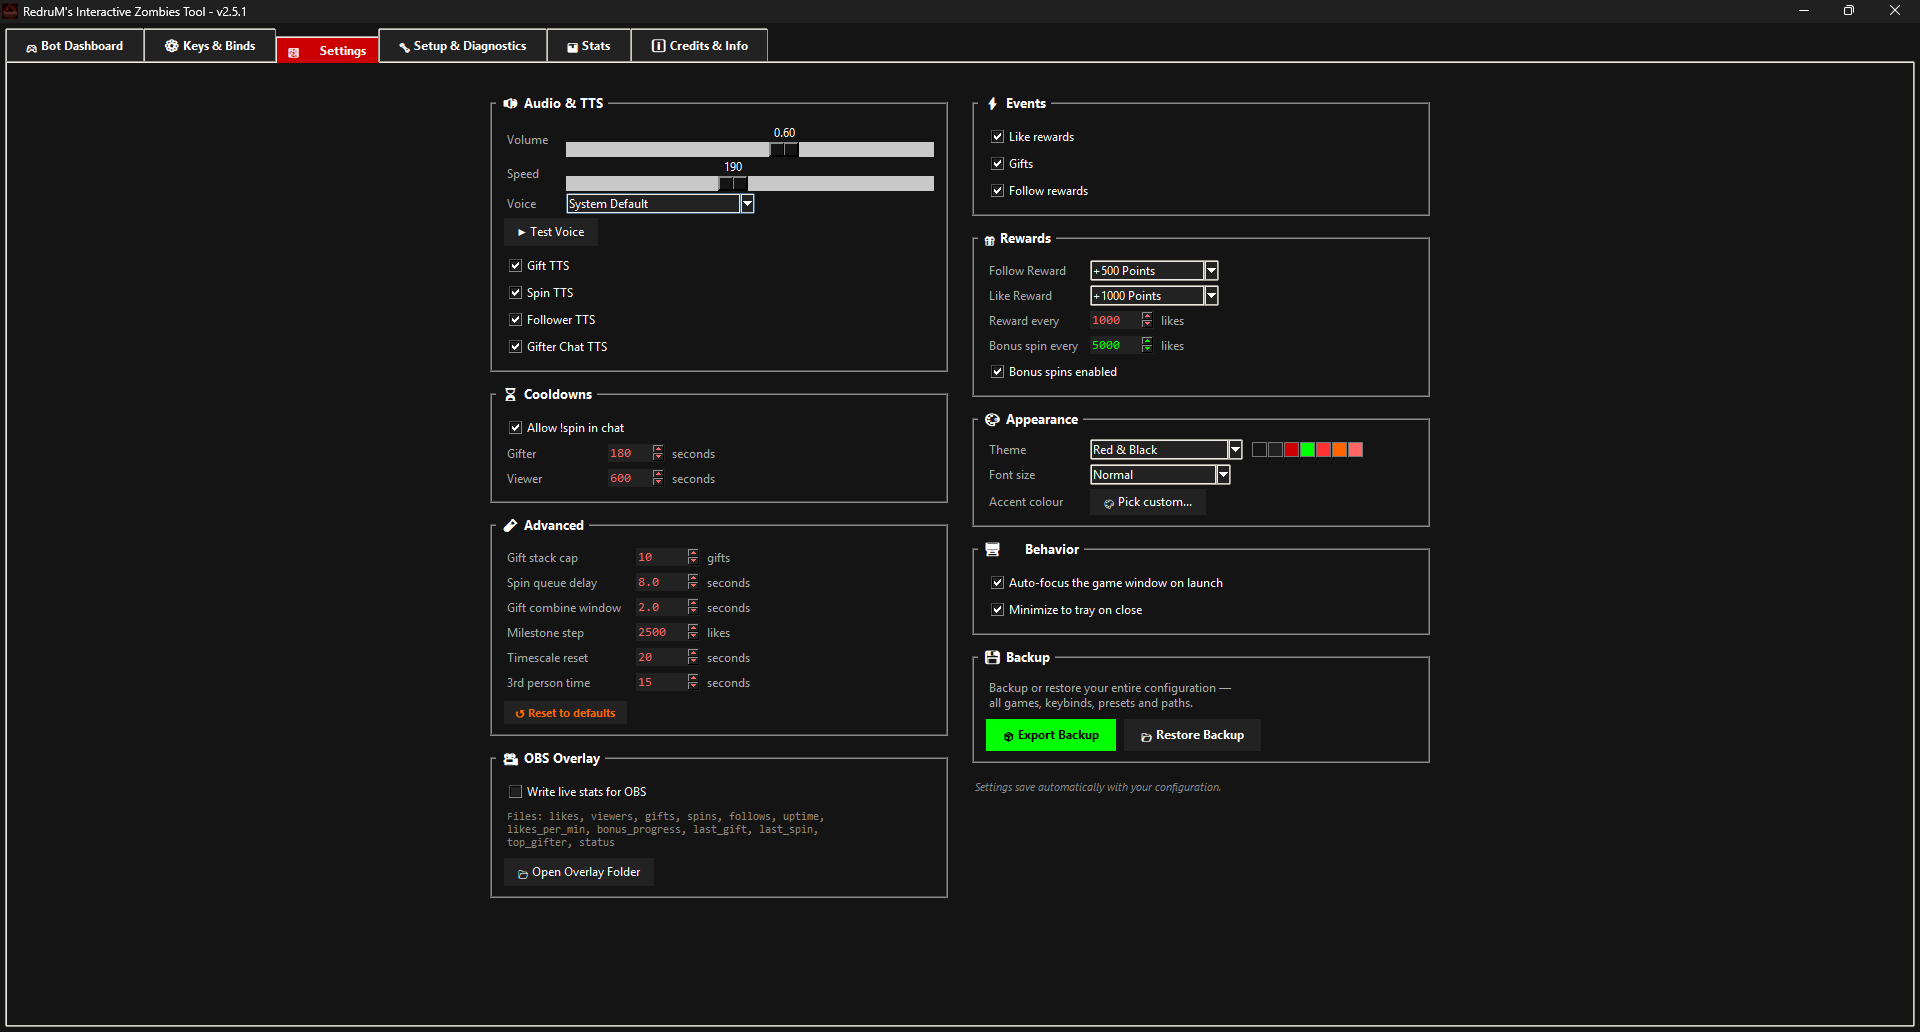Switch to the Keys & Binds tab

click(210, 46)
